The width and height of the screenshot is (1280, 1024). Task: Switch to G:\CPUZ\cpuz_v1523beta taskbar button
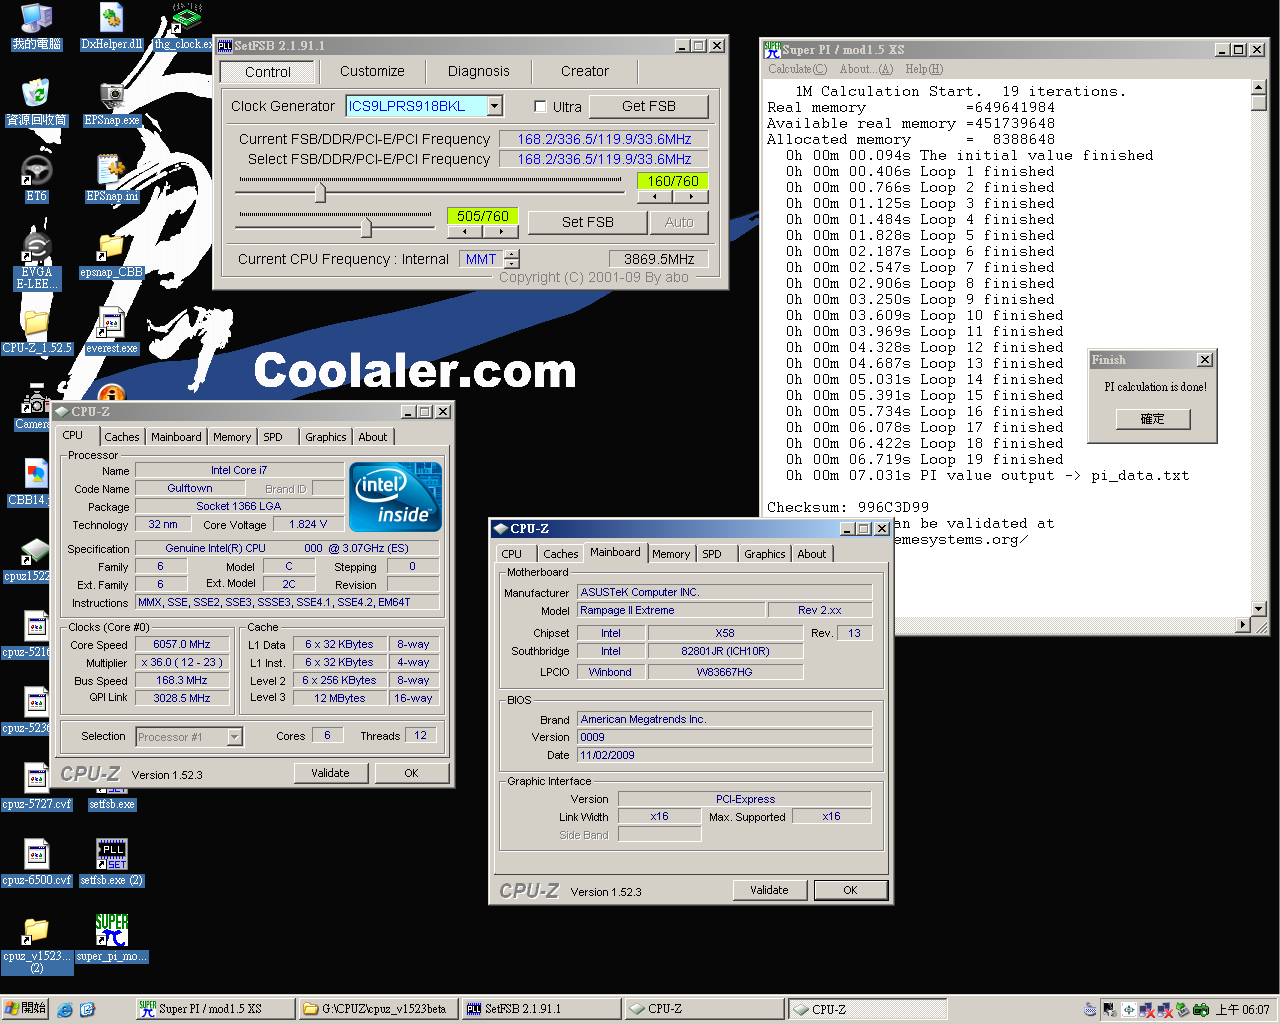point(379,1009)
